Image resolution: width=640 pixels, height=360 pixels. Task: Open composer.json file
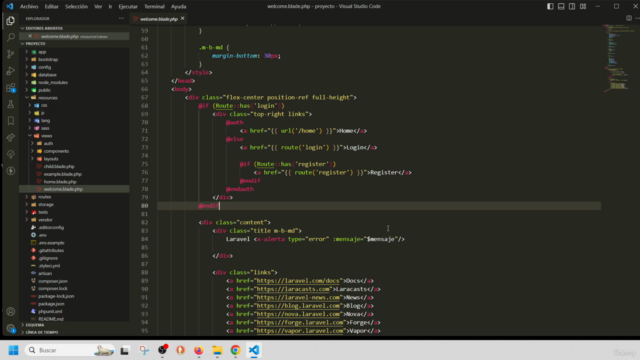tap(53, 281)
